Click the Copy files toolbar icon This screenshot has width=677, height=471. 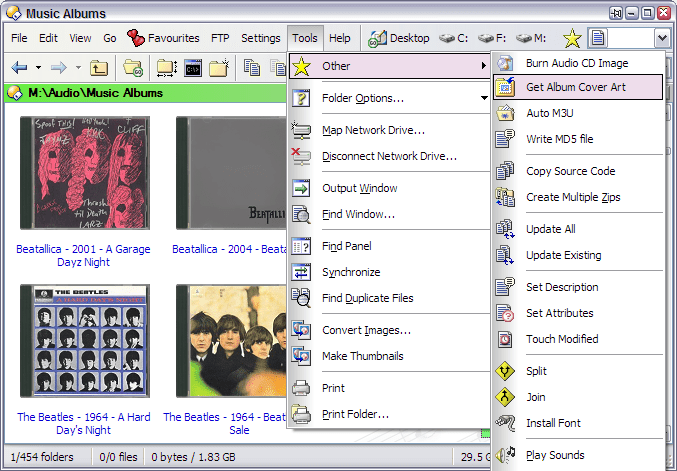pyautogui.click(x=252, y=68)
